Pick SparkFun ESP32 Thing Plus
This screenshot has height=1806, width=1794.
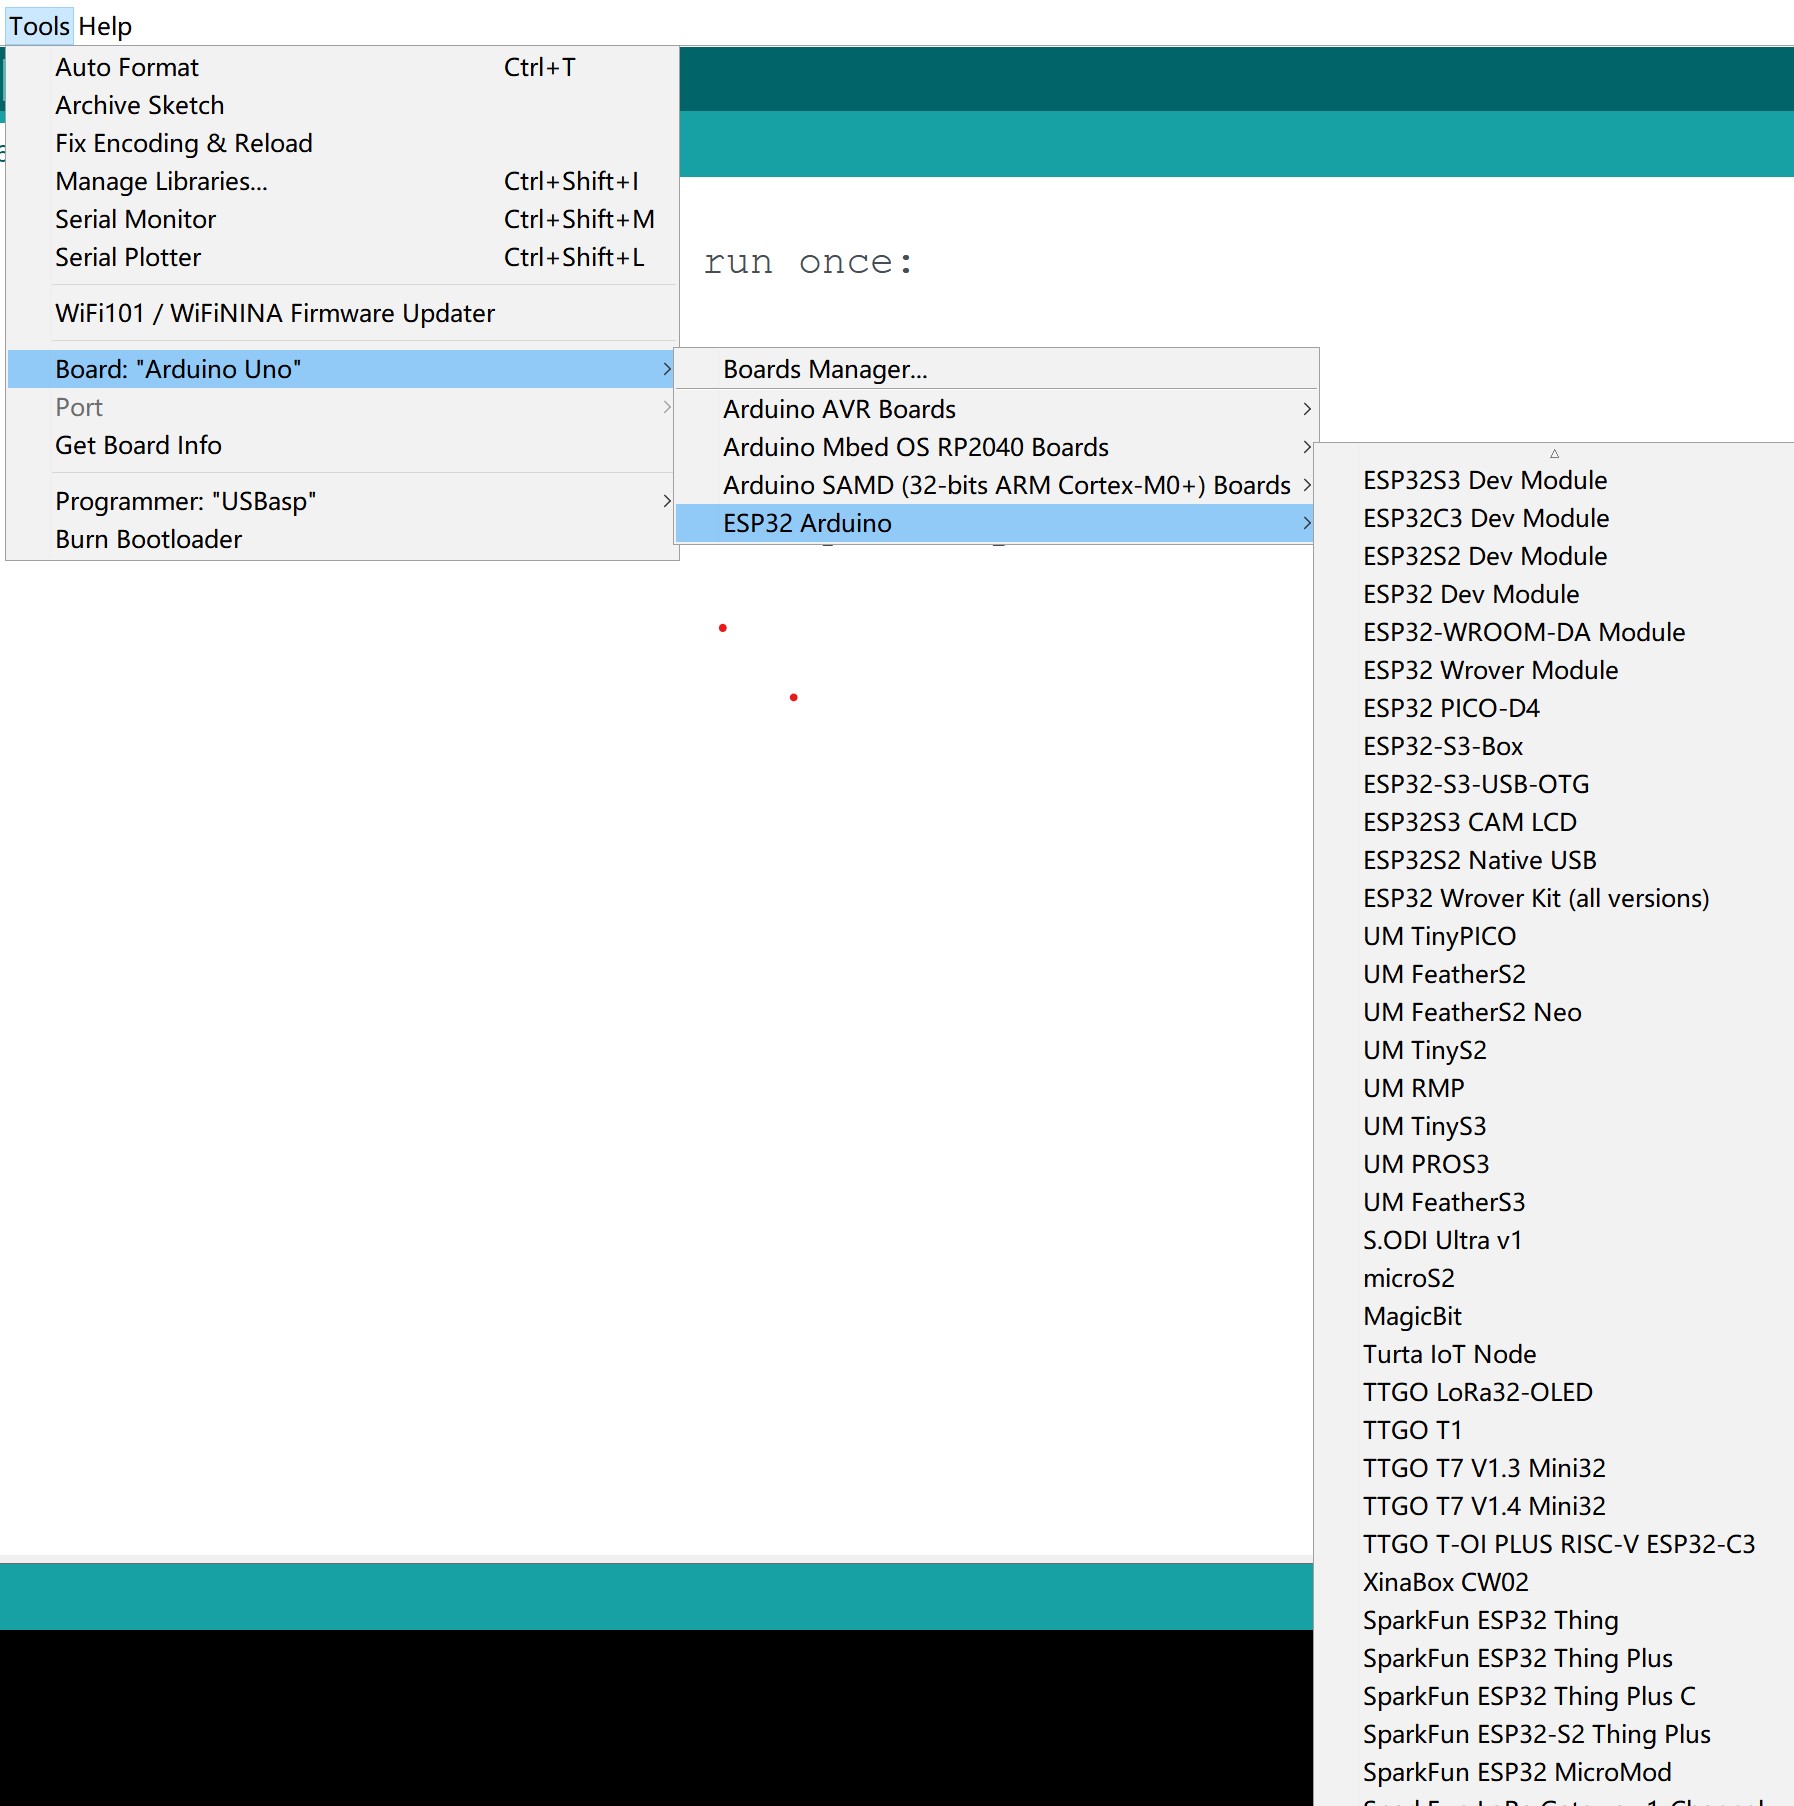[x=1554, y=1658]
